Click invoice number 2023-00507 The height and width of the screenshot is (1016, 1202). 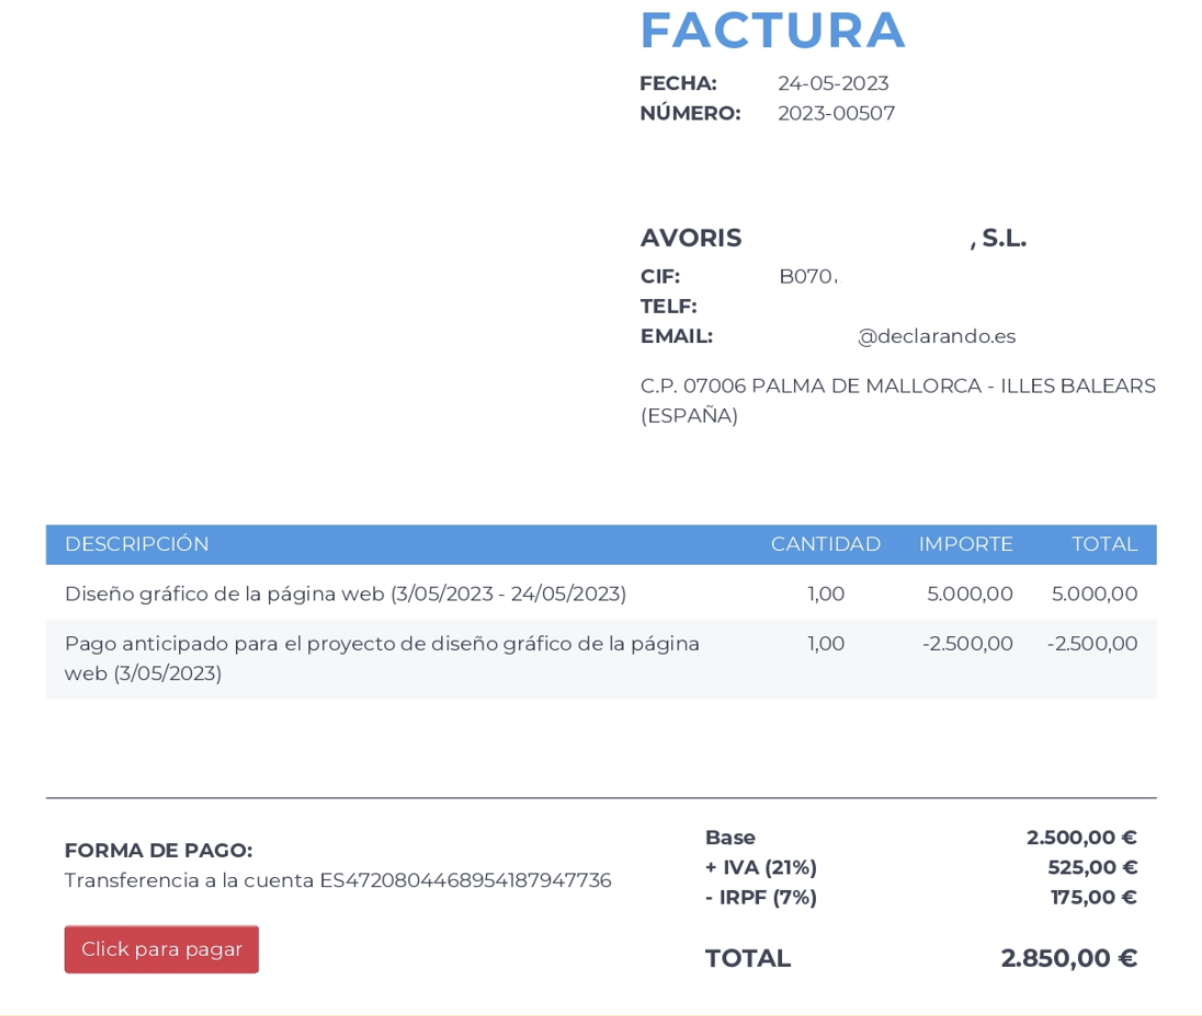tap(836, 113)
